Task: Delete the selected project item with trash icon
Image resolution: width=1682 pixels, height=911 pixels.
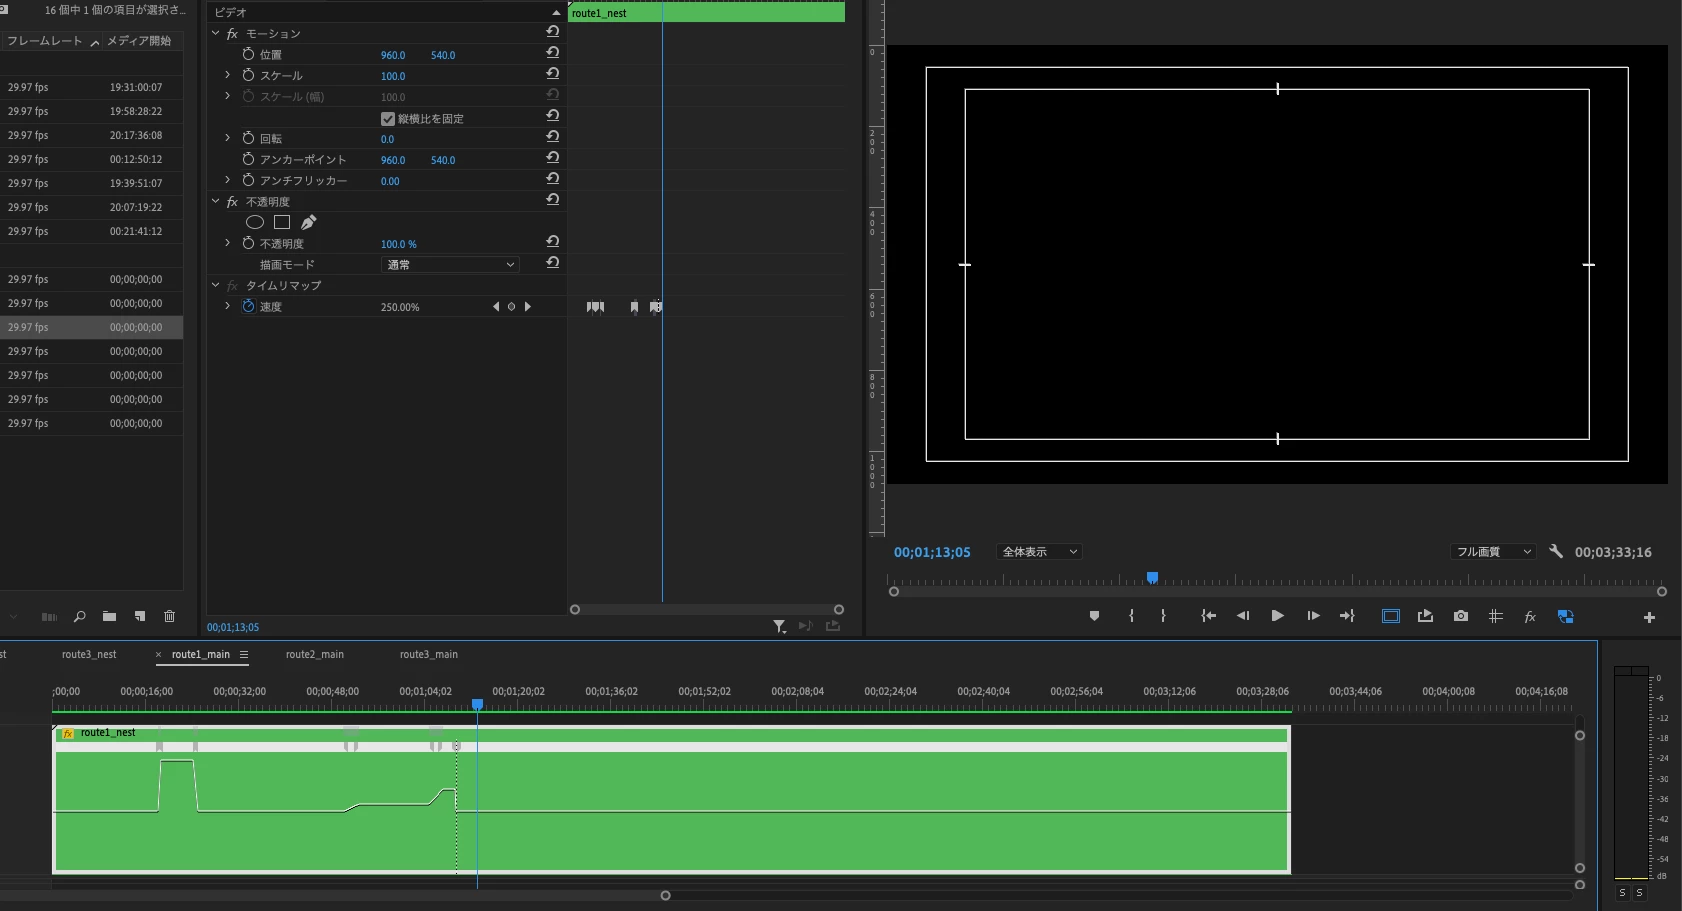Action: tap(169, 616)
